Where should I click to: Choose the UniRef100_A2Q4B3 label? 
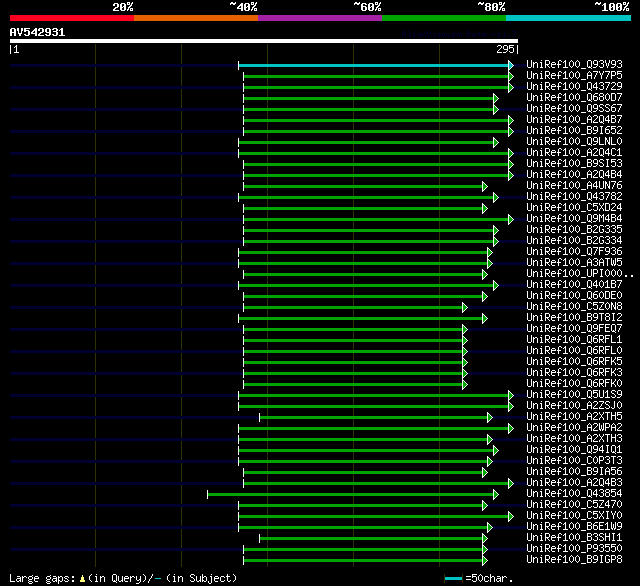click(574, 483)
